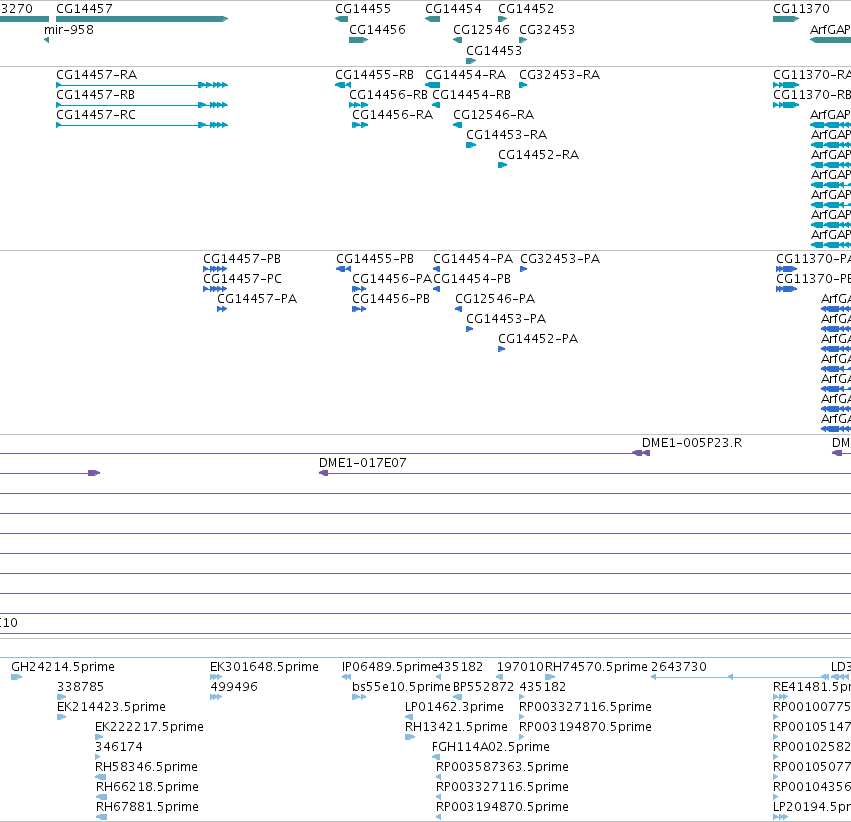
Task: Open EST RH13421.5prime
Action: 456,727
